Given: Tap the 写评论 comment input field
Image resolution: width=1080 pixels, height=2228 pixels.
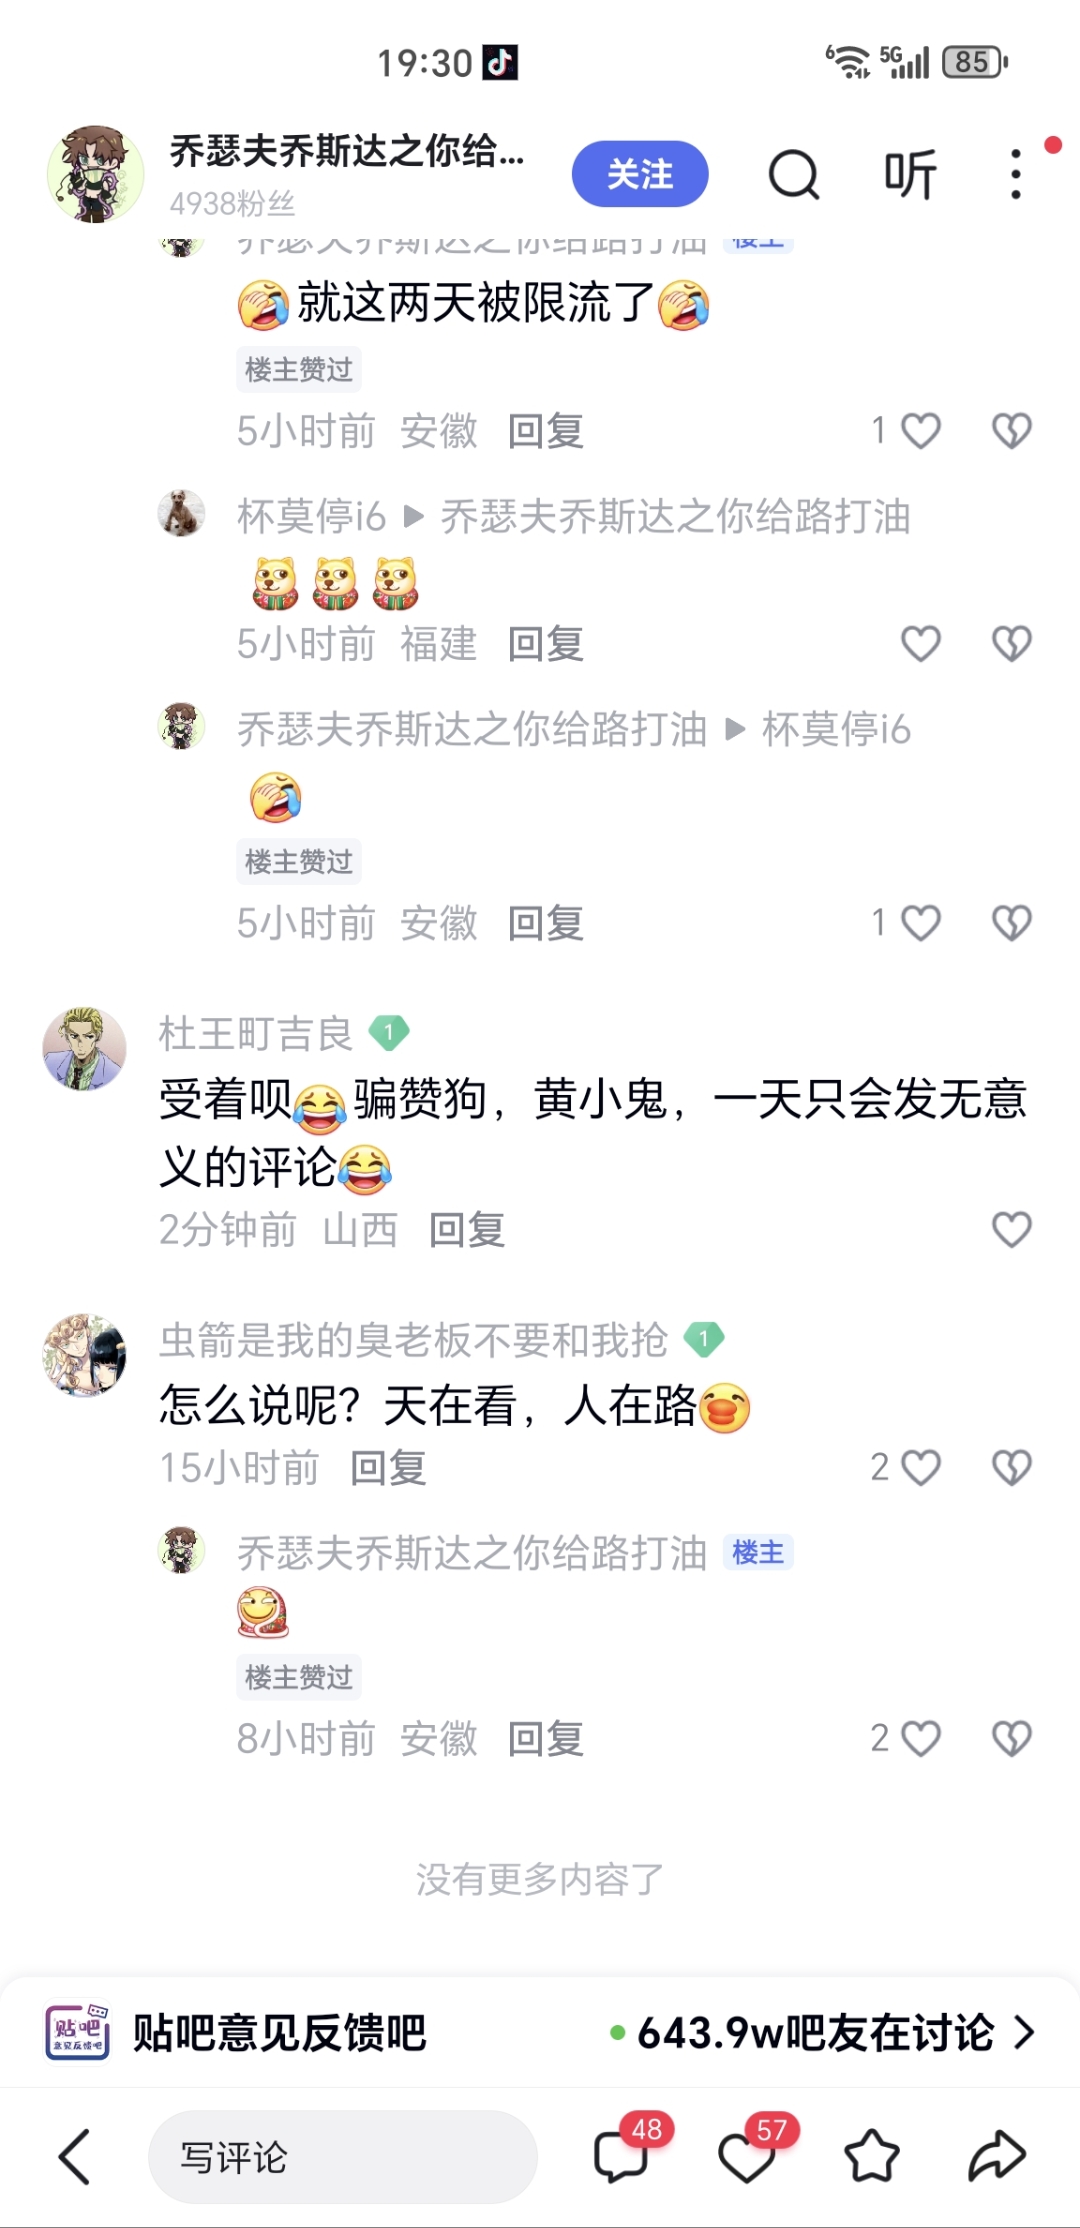Looking at the screenshot, I should click(343, 2157).
